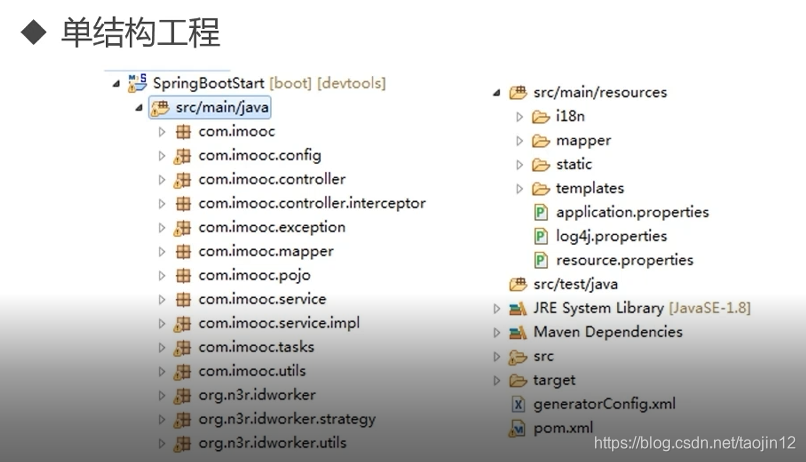The height and width of the screenshot is (462, 806).
Task: Select the pom.xml file name
Action: 563,428
